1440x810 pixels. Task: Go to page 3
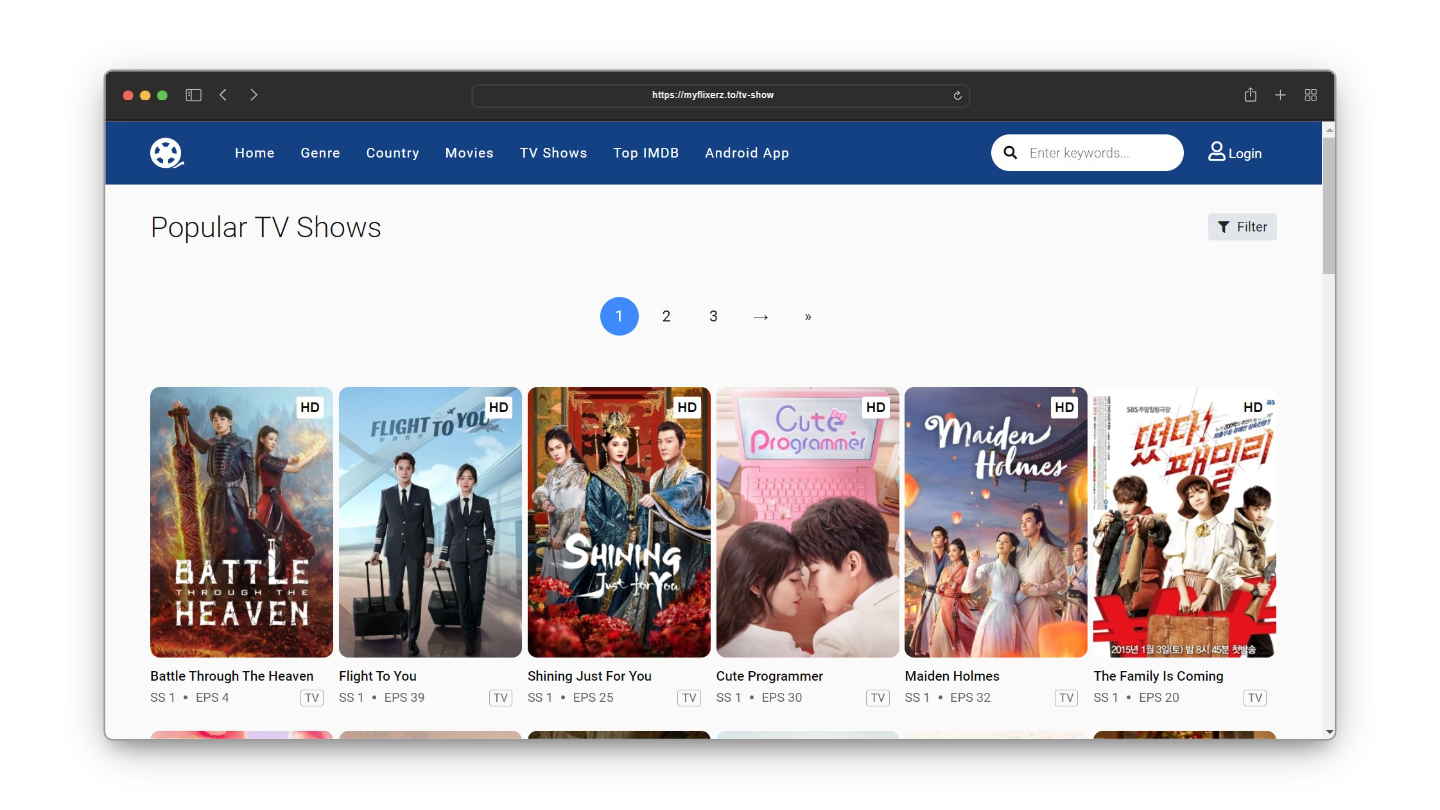point(713,316)
